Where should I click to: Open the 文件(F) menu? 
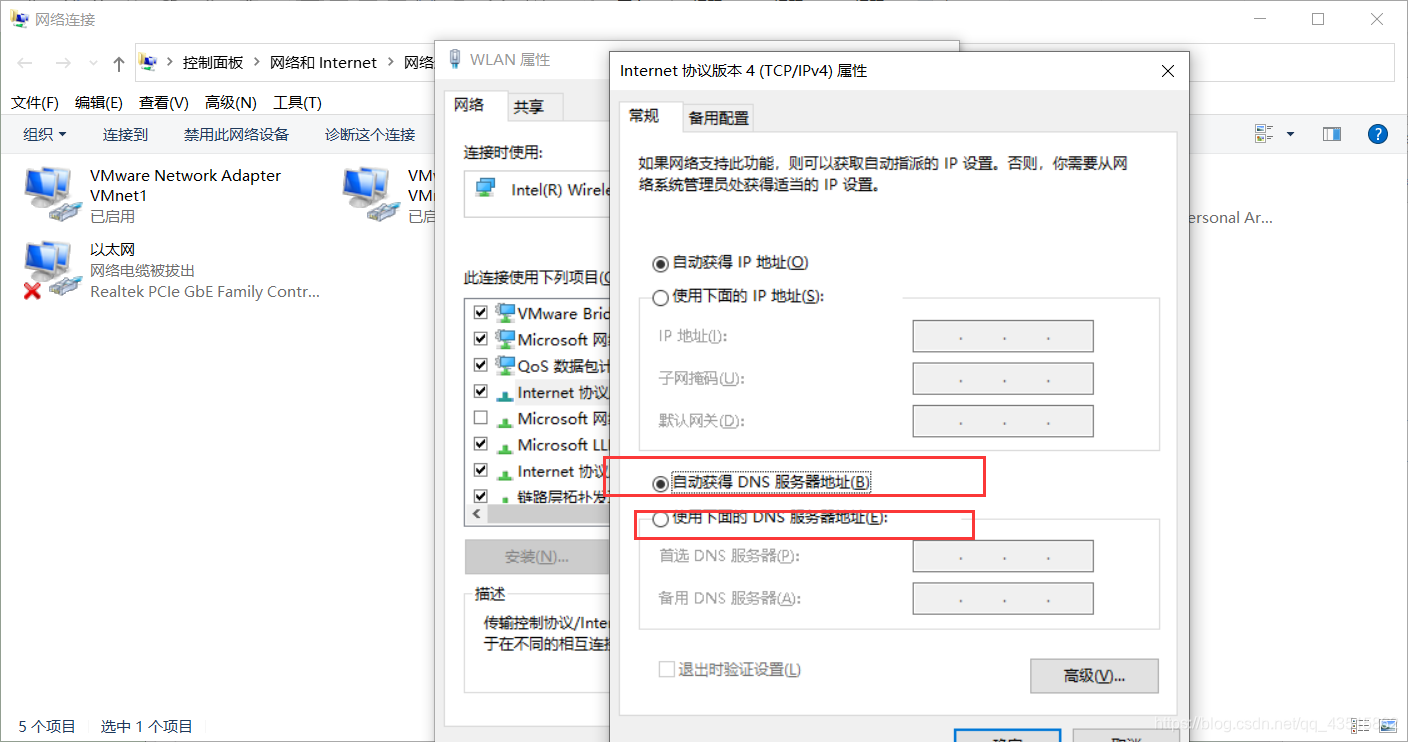point(35,103)
